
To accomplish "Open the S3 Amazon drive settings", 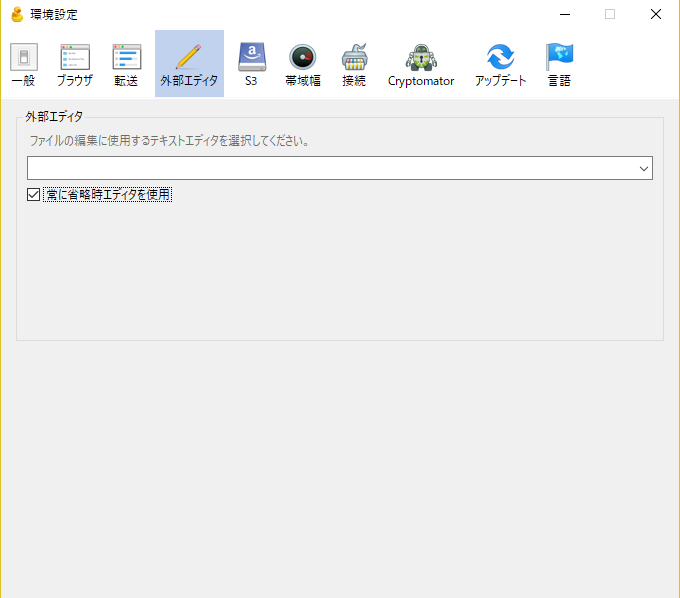I will tap(251, 64).
